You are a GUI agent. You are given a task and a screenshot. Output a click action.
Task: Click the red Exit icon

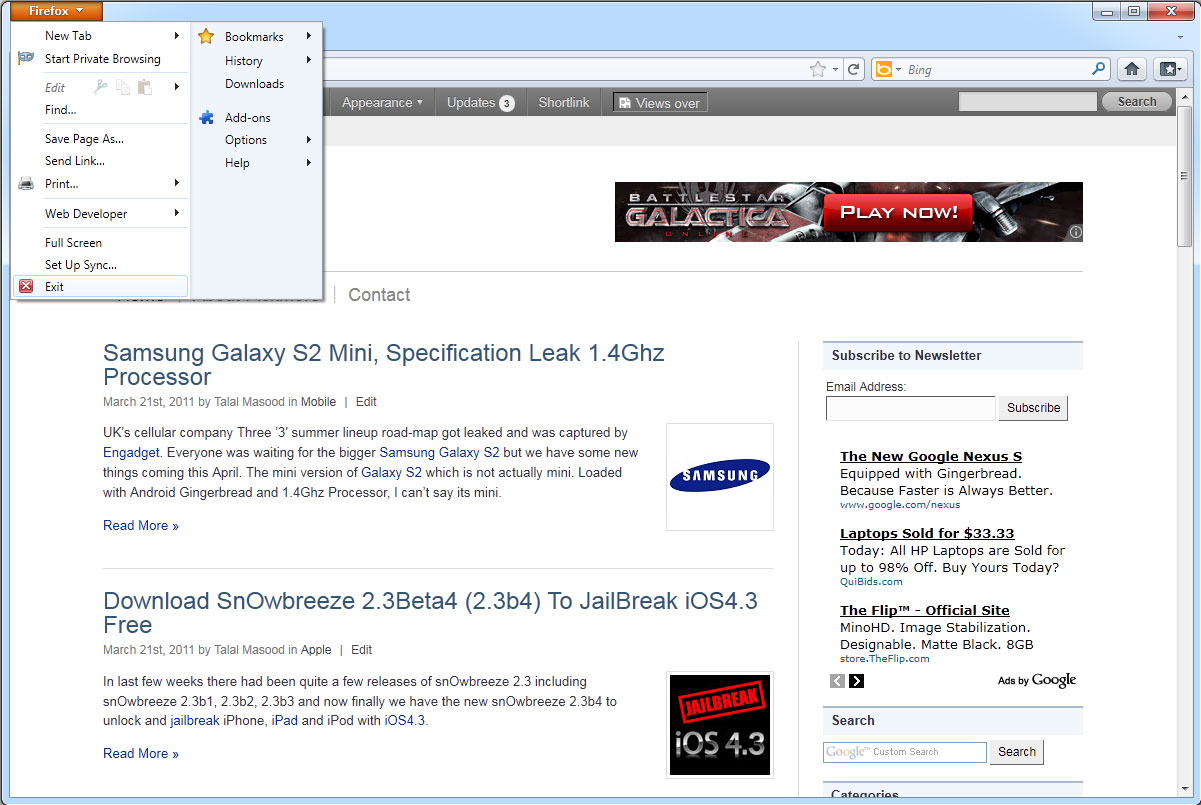[x=26, y=287]
